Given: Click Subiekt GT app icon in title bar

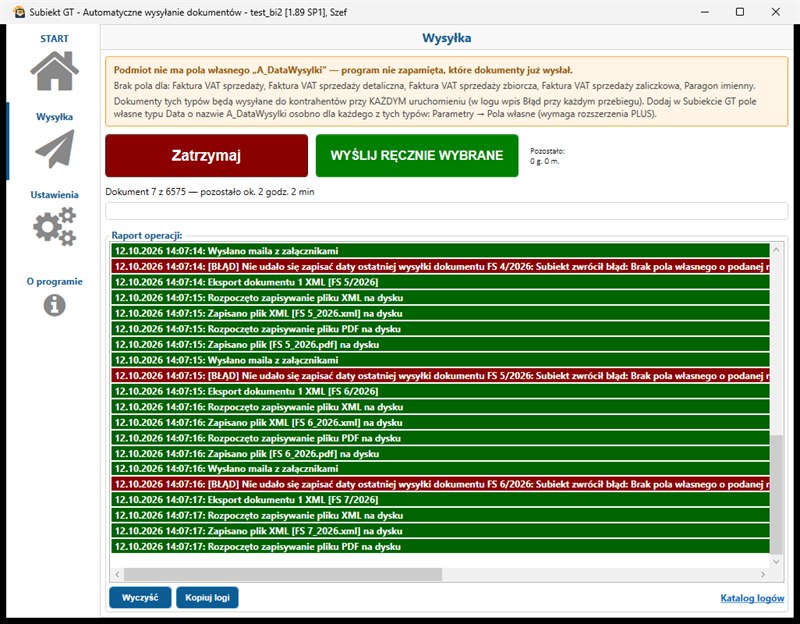Looking at the screenshot, I should coord(19,12).
